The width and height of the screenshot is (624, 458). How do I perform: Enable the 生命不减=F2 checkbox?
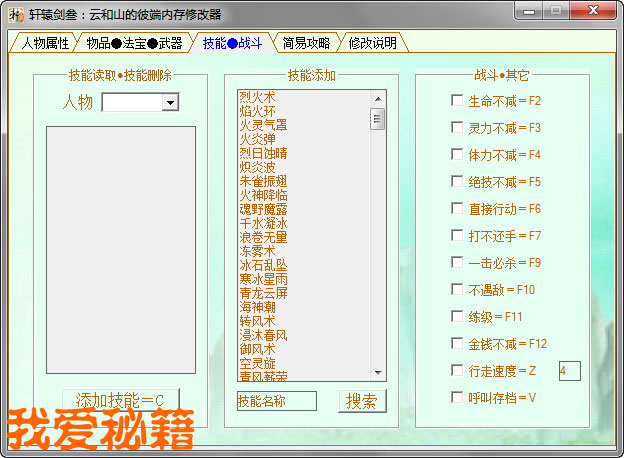point(456,101)
